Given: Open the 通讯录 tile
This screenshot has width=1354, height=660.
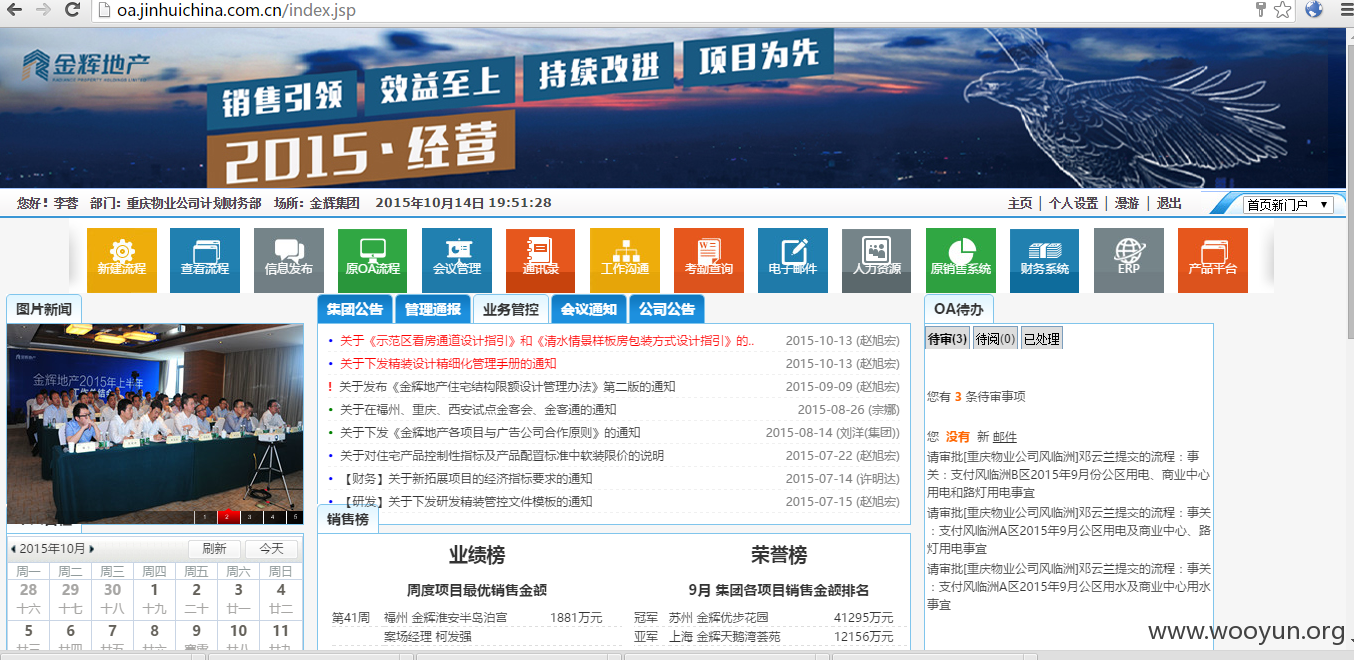Looking at the screenshot, I should coord(541,260).
